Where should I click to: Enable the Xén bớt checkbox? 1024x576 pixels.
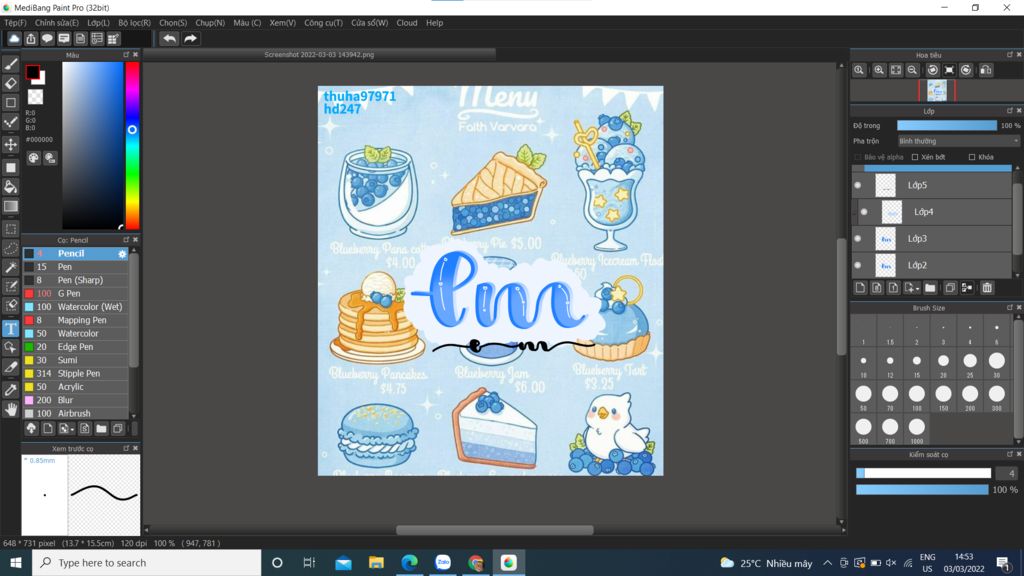tap(914, 157)
